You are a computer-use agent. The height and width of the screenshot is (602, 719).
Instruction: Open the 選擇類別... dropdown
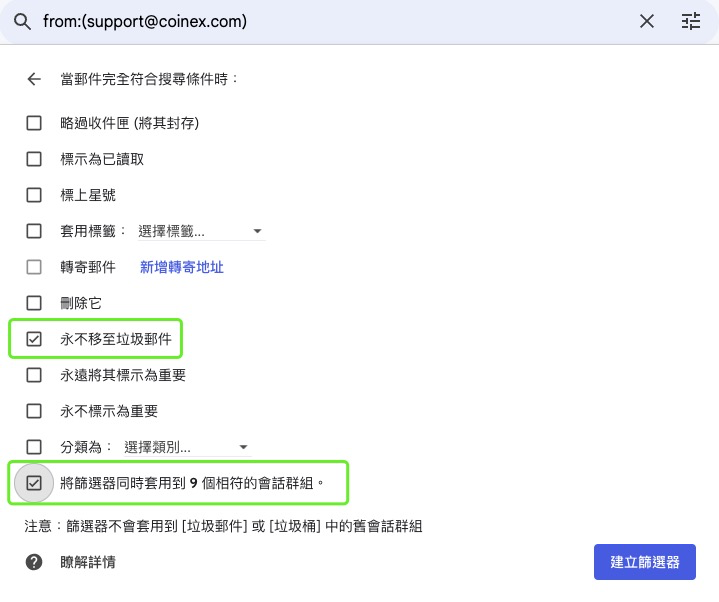point(187,447)
